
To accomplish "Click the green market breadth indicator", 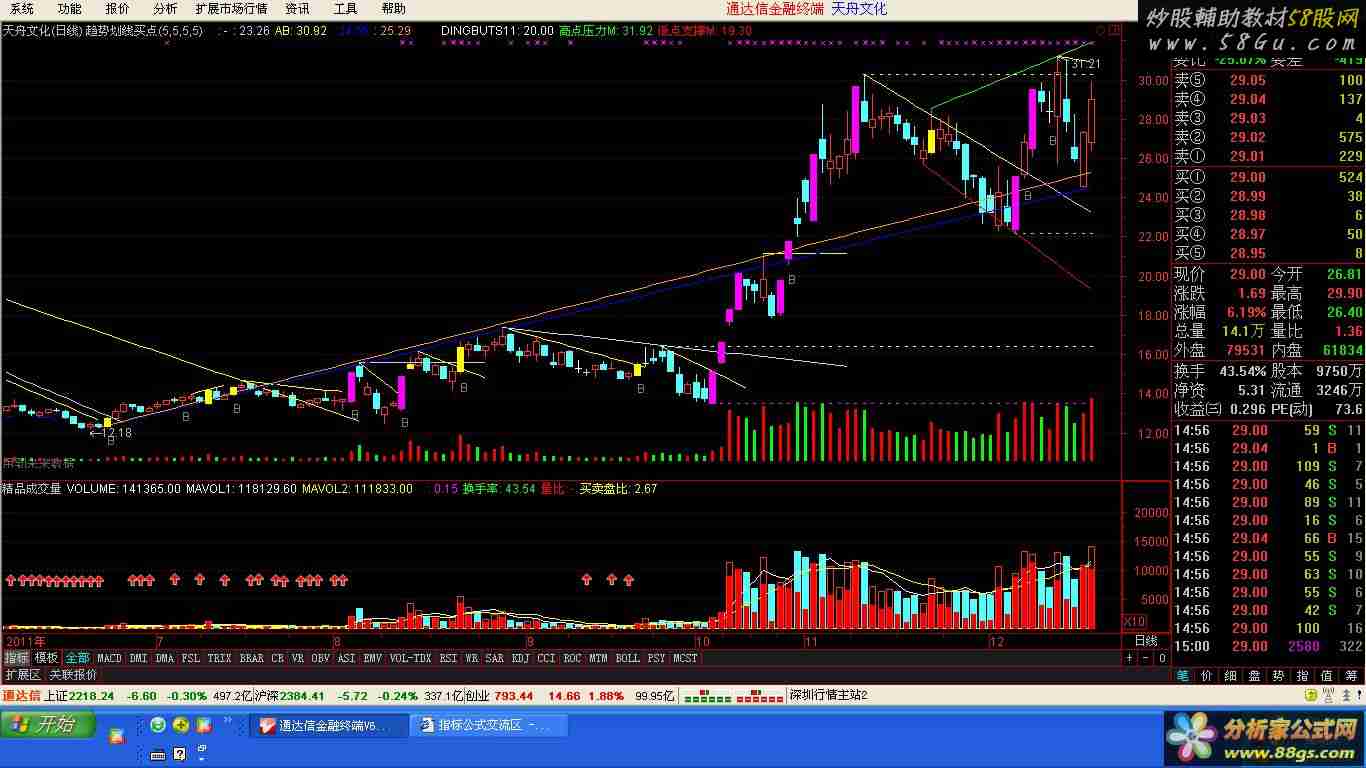I will [709, 696].
